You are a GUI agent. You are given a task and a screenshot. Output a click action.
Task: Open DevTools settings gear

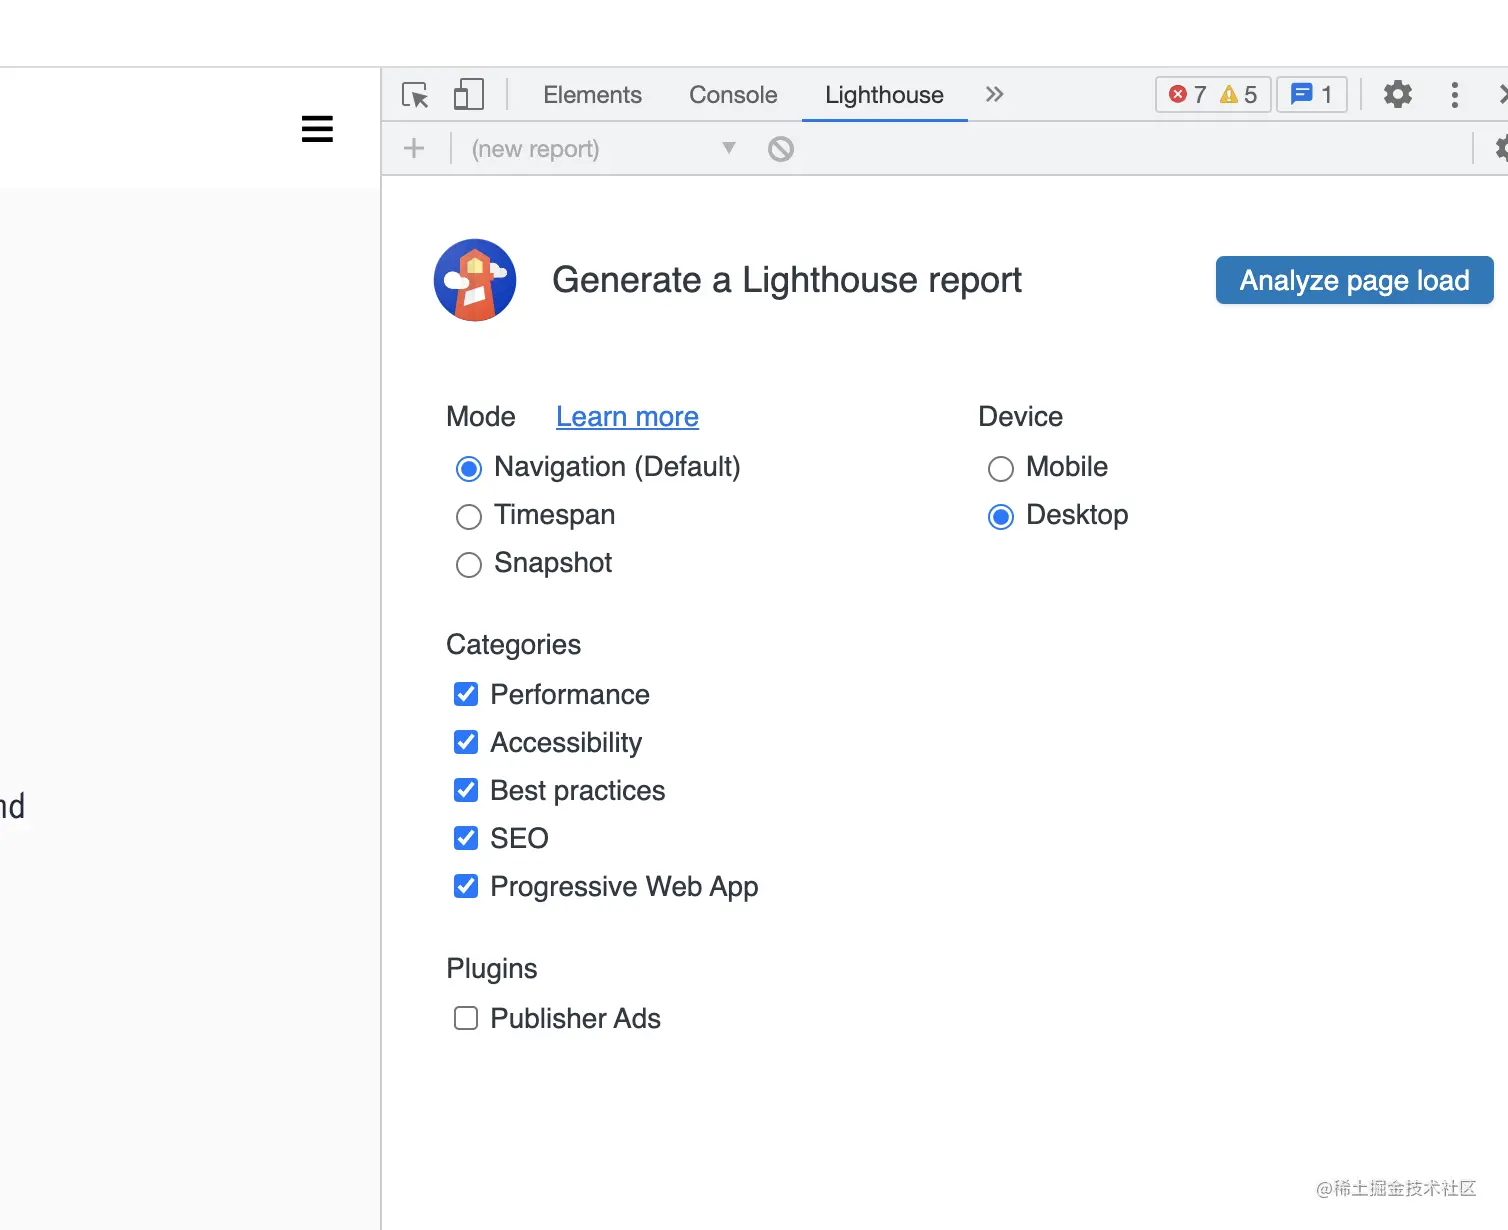(1398, 95)
